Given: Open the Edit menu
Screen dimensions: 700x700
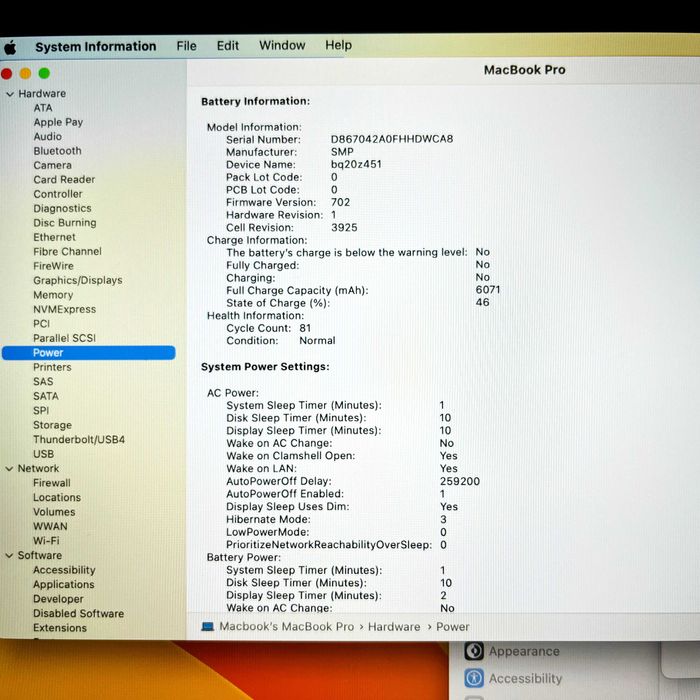Looking at the screenshot, I should [x=228, y=46].
